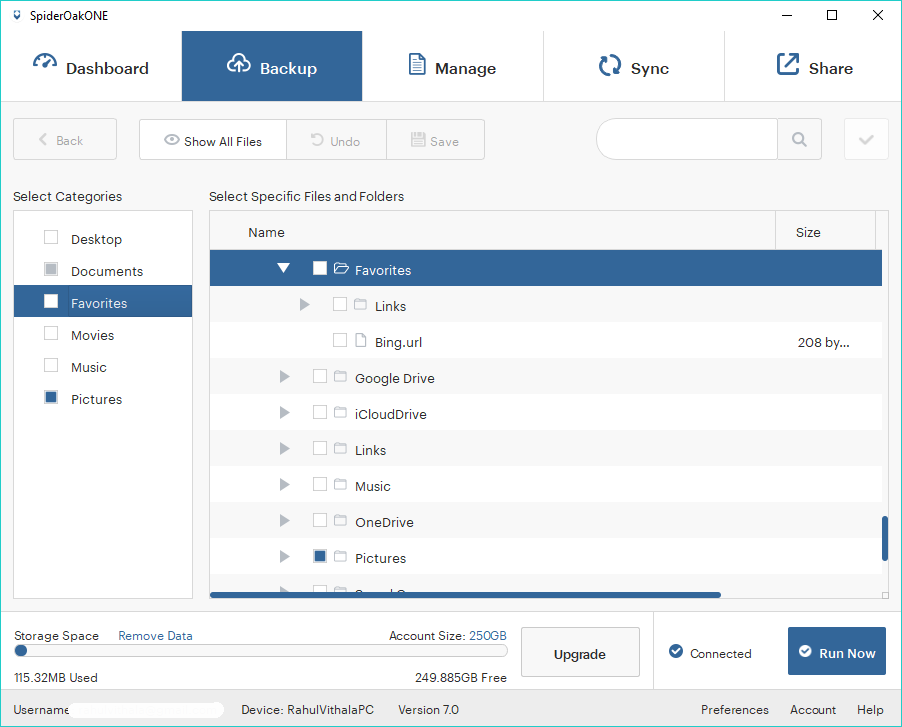Viewport: 902px width, 727px height.
Task: Click the folder icon beside Music row
Action: (x=341, y=484)
